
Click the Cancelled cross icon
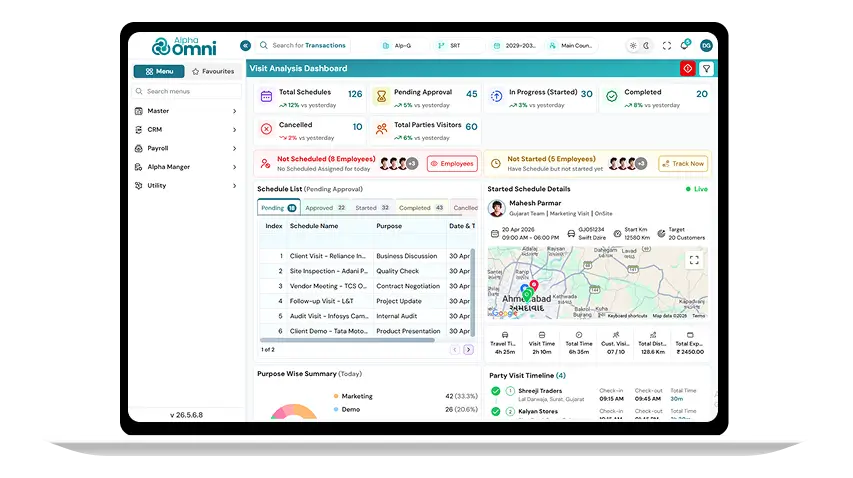click(x=267, y=129)
